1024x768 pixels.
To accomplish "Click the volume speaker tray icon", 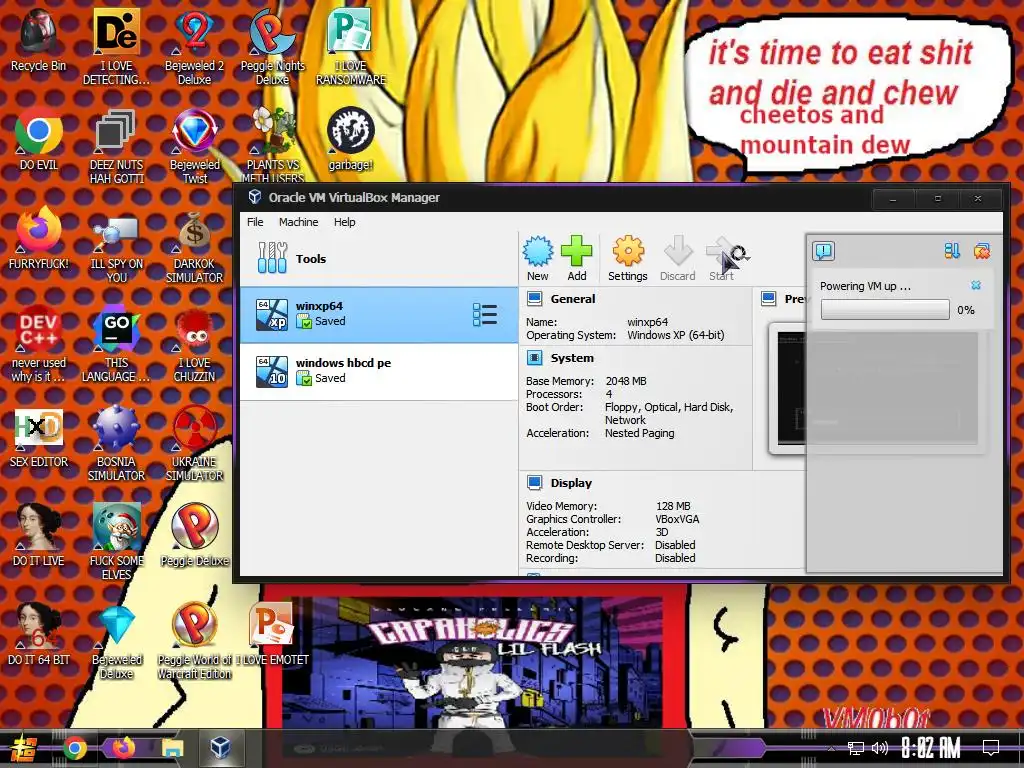I will [x=880, y=748].
